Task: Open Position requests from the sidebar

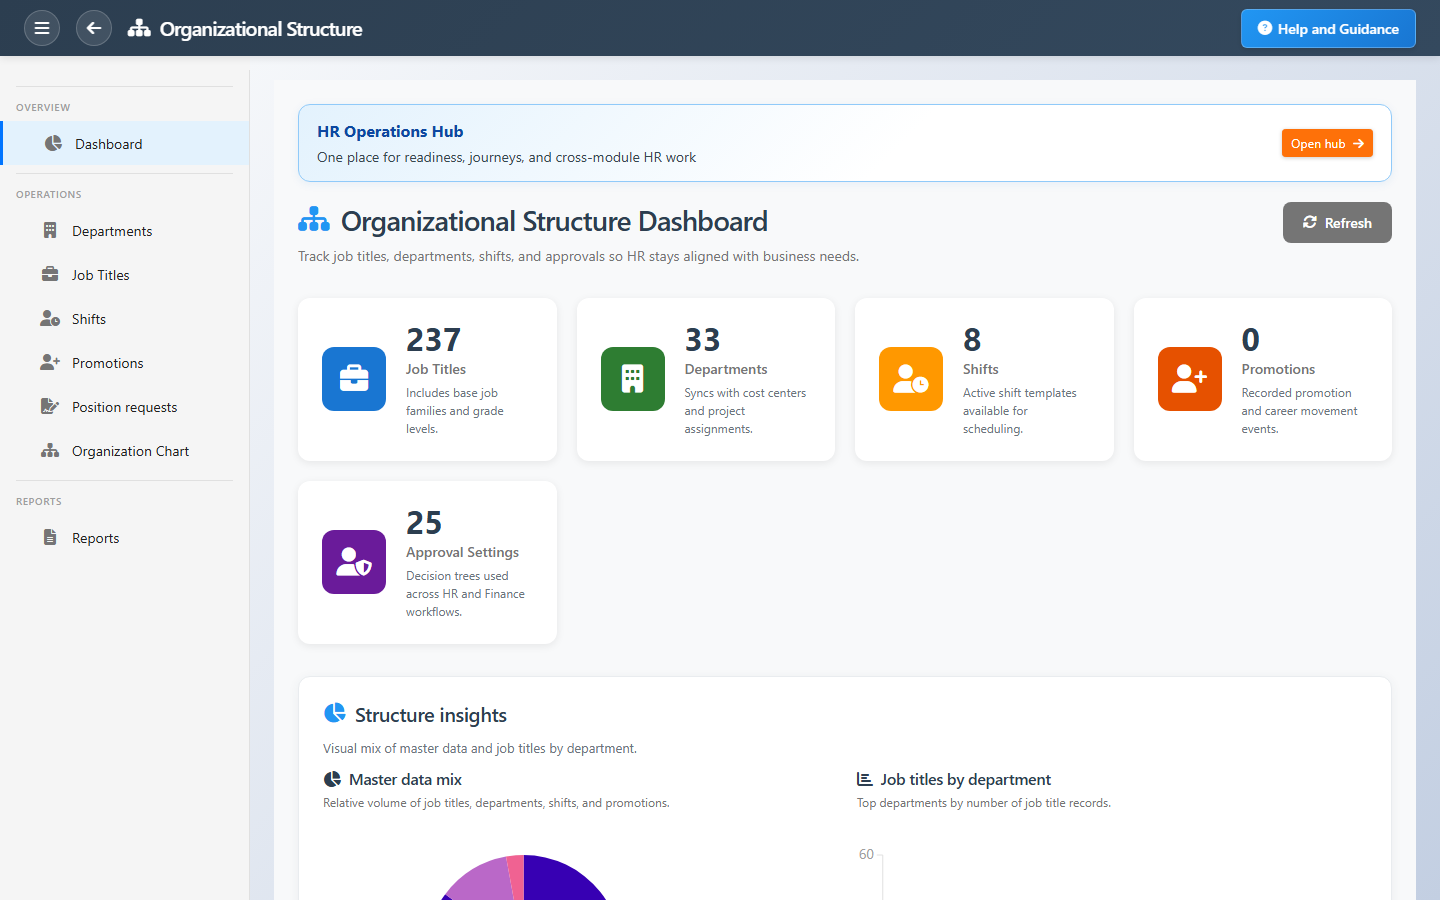Action: click(125, 407)
